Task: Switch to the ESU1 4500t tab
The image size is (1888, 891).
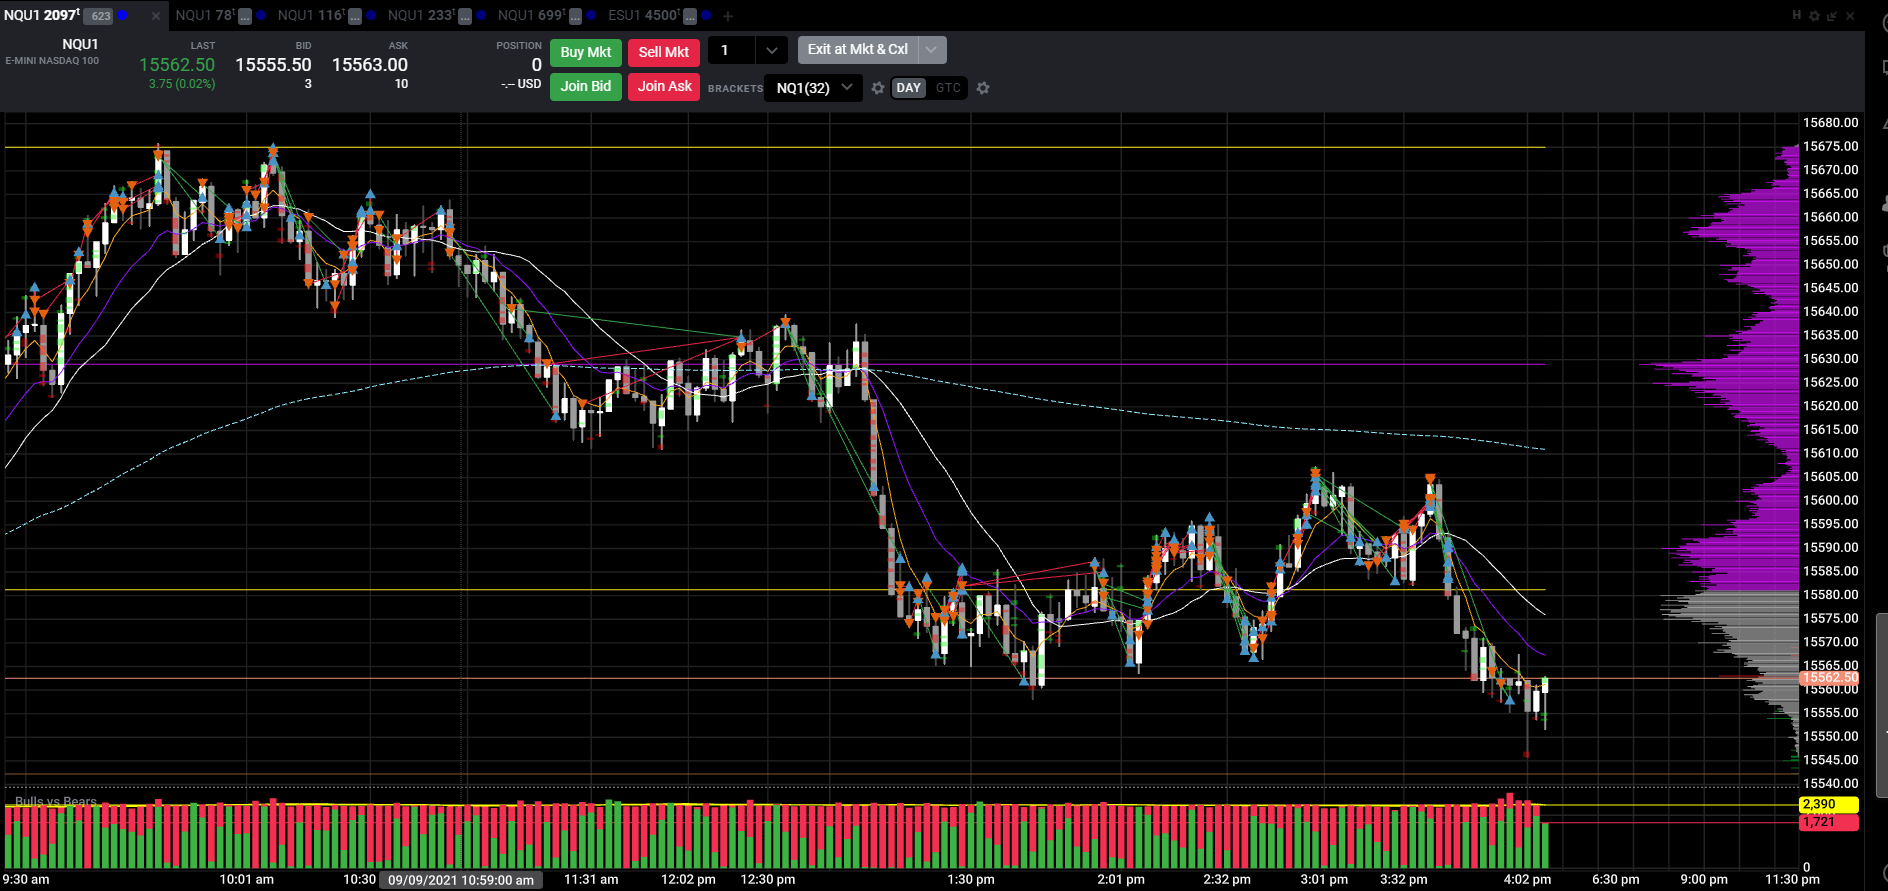Action: click(x=643, y=15)
